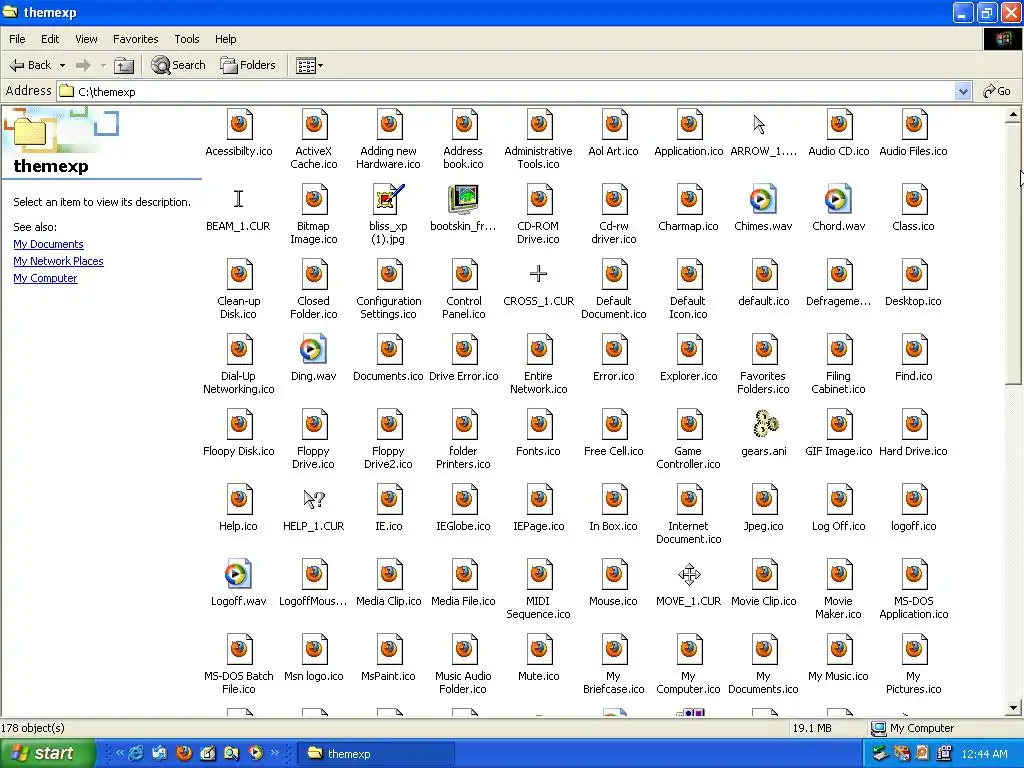Viewport: 1024px width, 768px height.
Task: Click the Address field showing C:\themexp
Action: click(505, 91)
